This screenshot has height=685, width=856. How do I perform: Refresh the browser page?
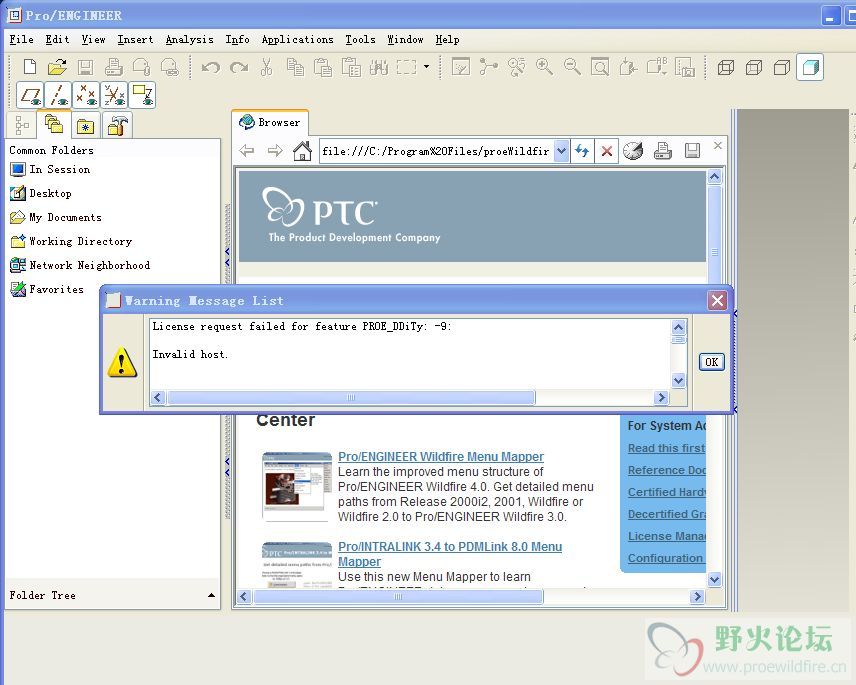click(582, 151)
